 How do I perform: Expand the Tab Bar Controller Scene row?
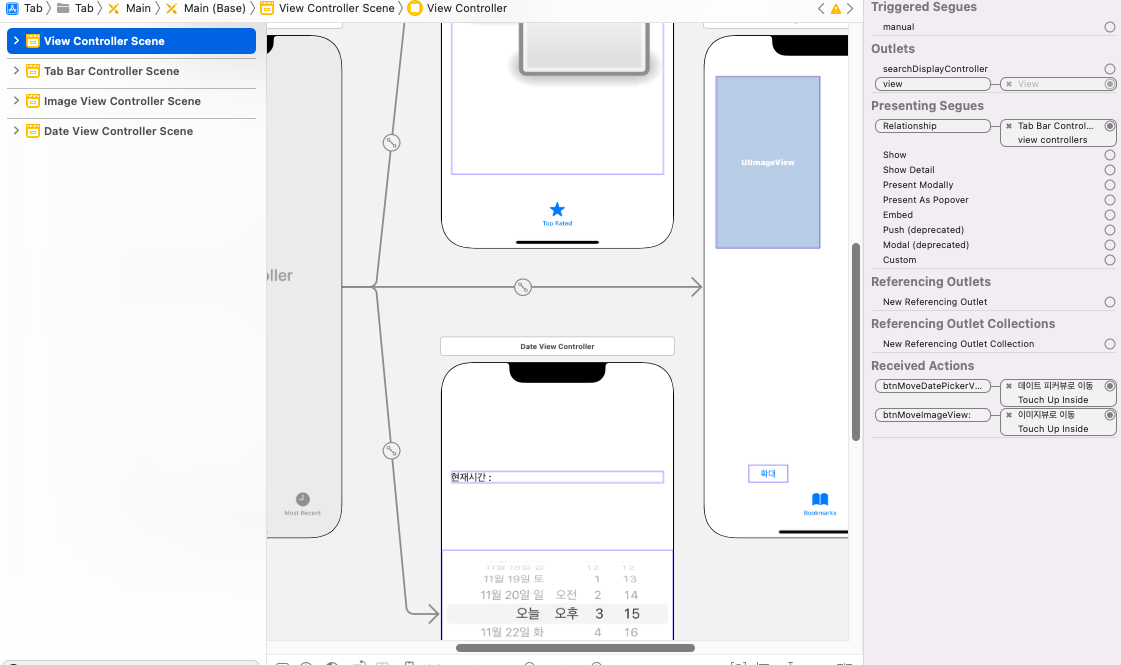(x=16, y=71)
